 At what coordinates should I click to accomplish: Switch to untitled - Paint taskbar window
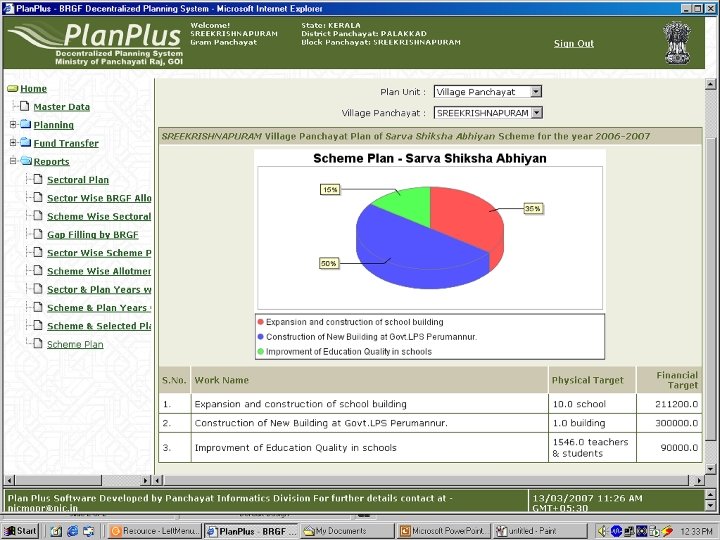pyautogui.click(x=540, y=531)
